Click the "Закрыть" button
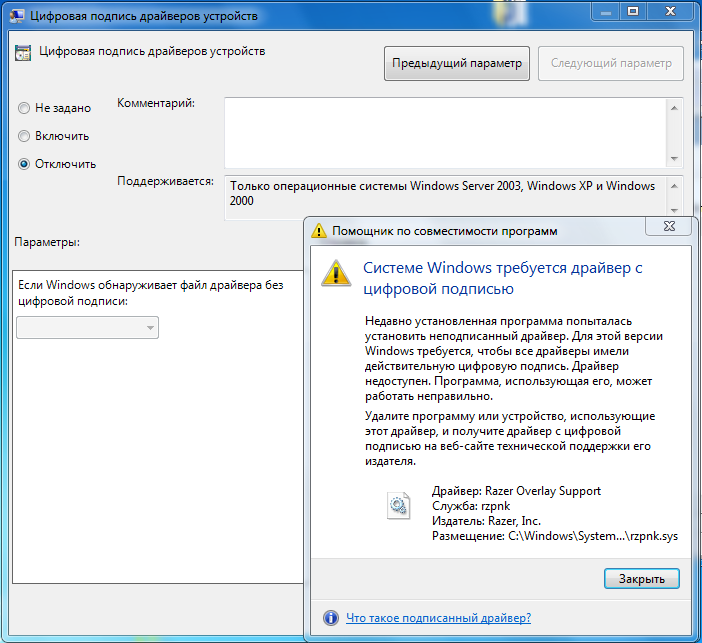 (642, 579)
